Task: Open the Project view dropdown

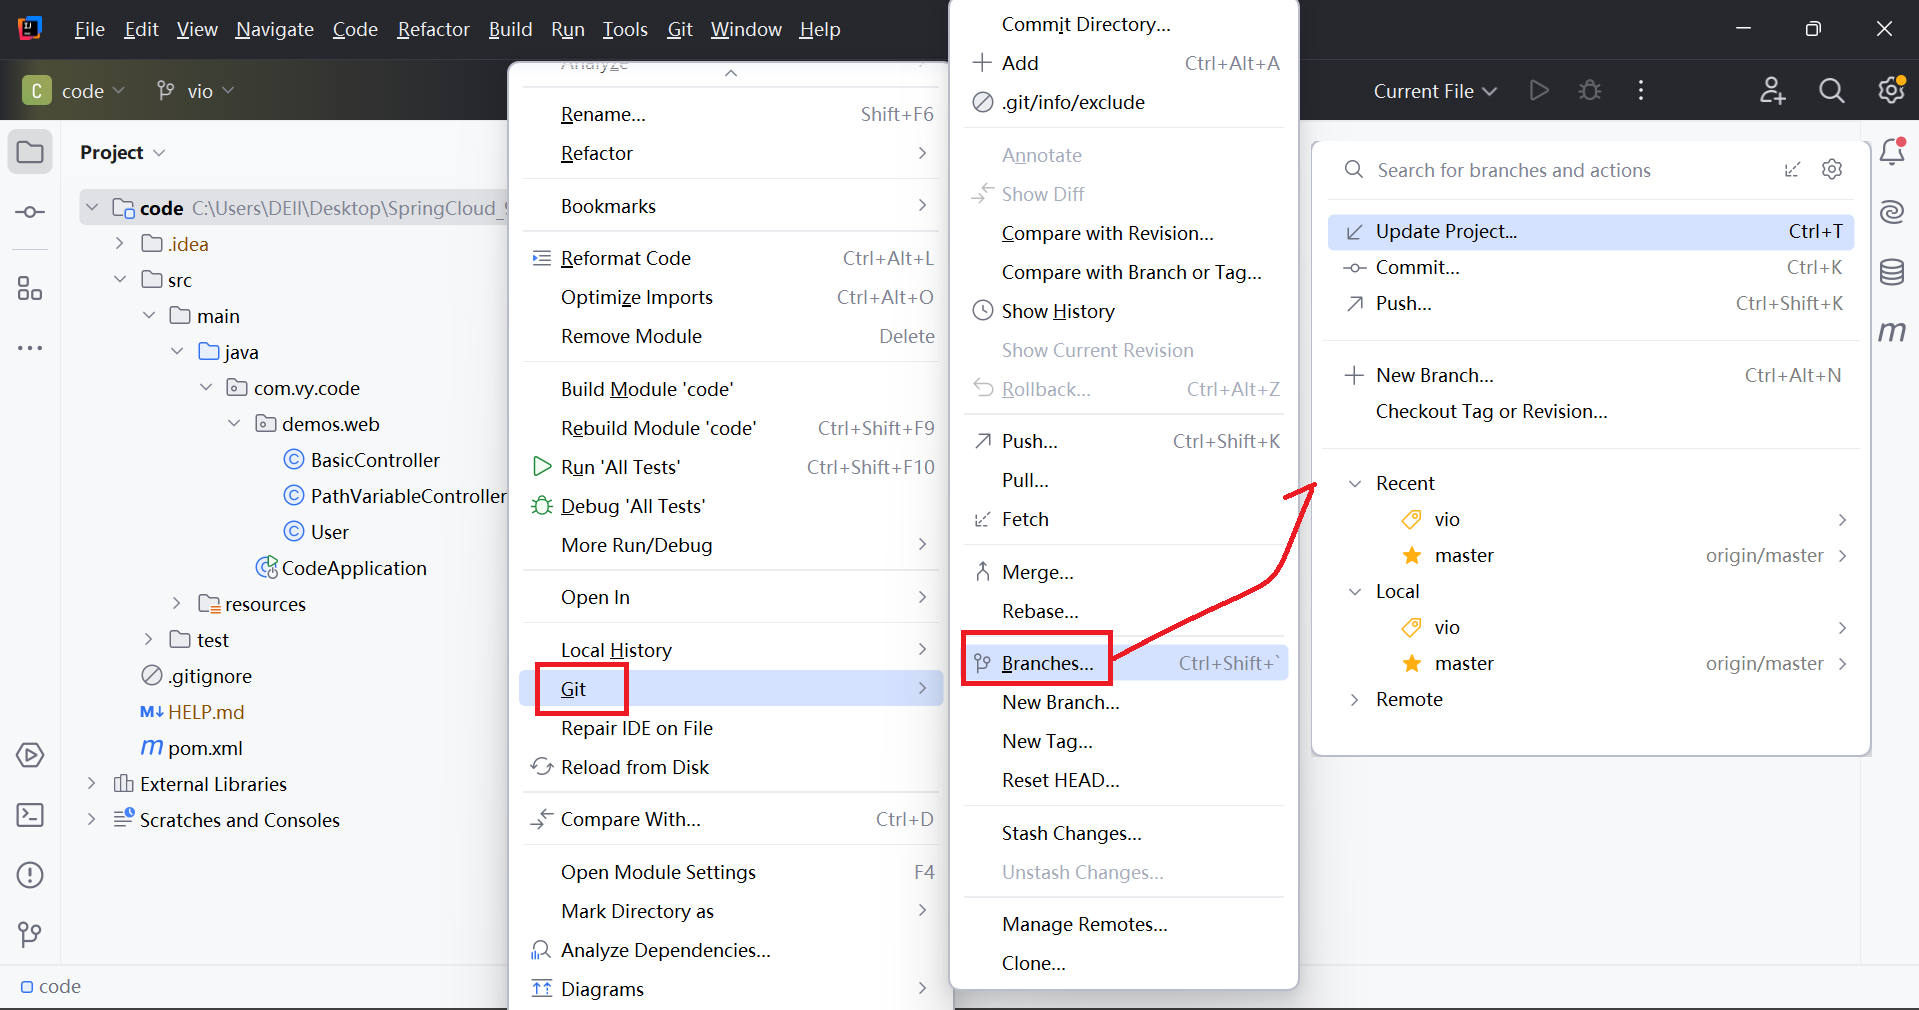Action: pos(123,152)
